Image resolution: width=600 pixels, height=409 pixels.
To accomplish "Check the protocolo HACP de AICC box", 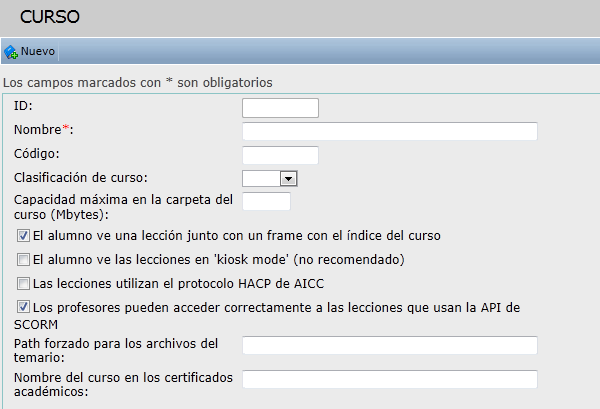I will [23, 284].
